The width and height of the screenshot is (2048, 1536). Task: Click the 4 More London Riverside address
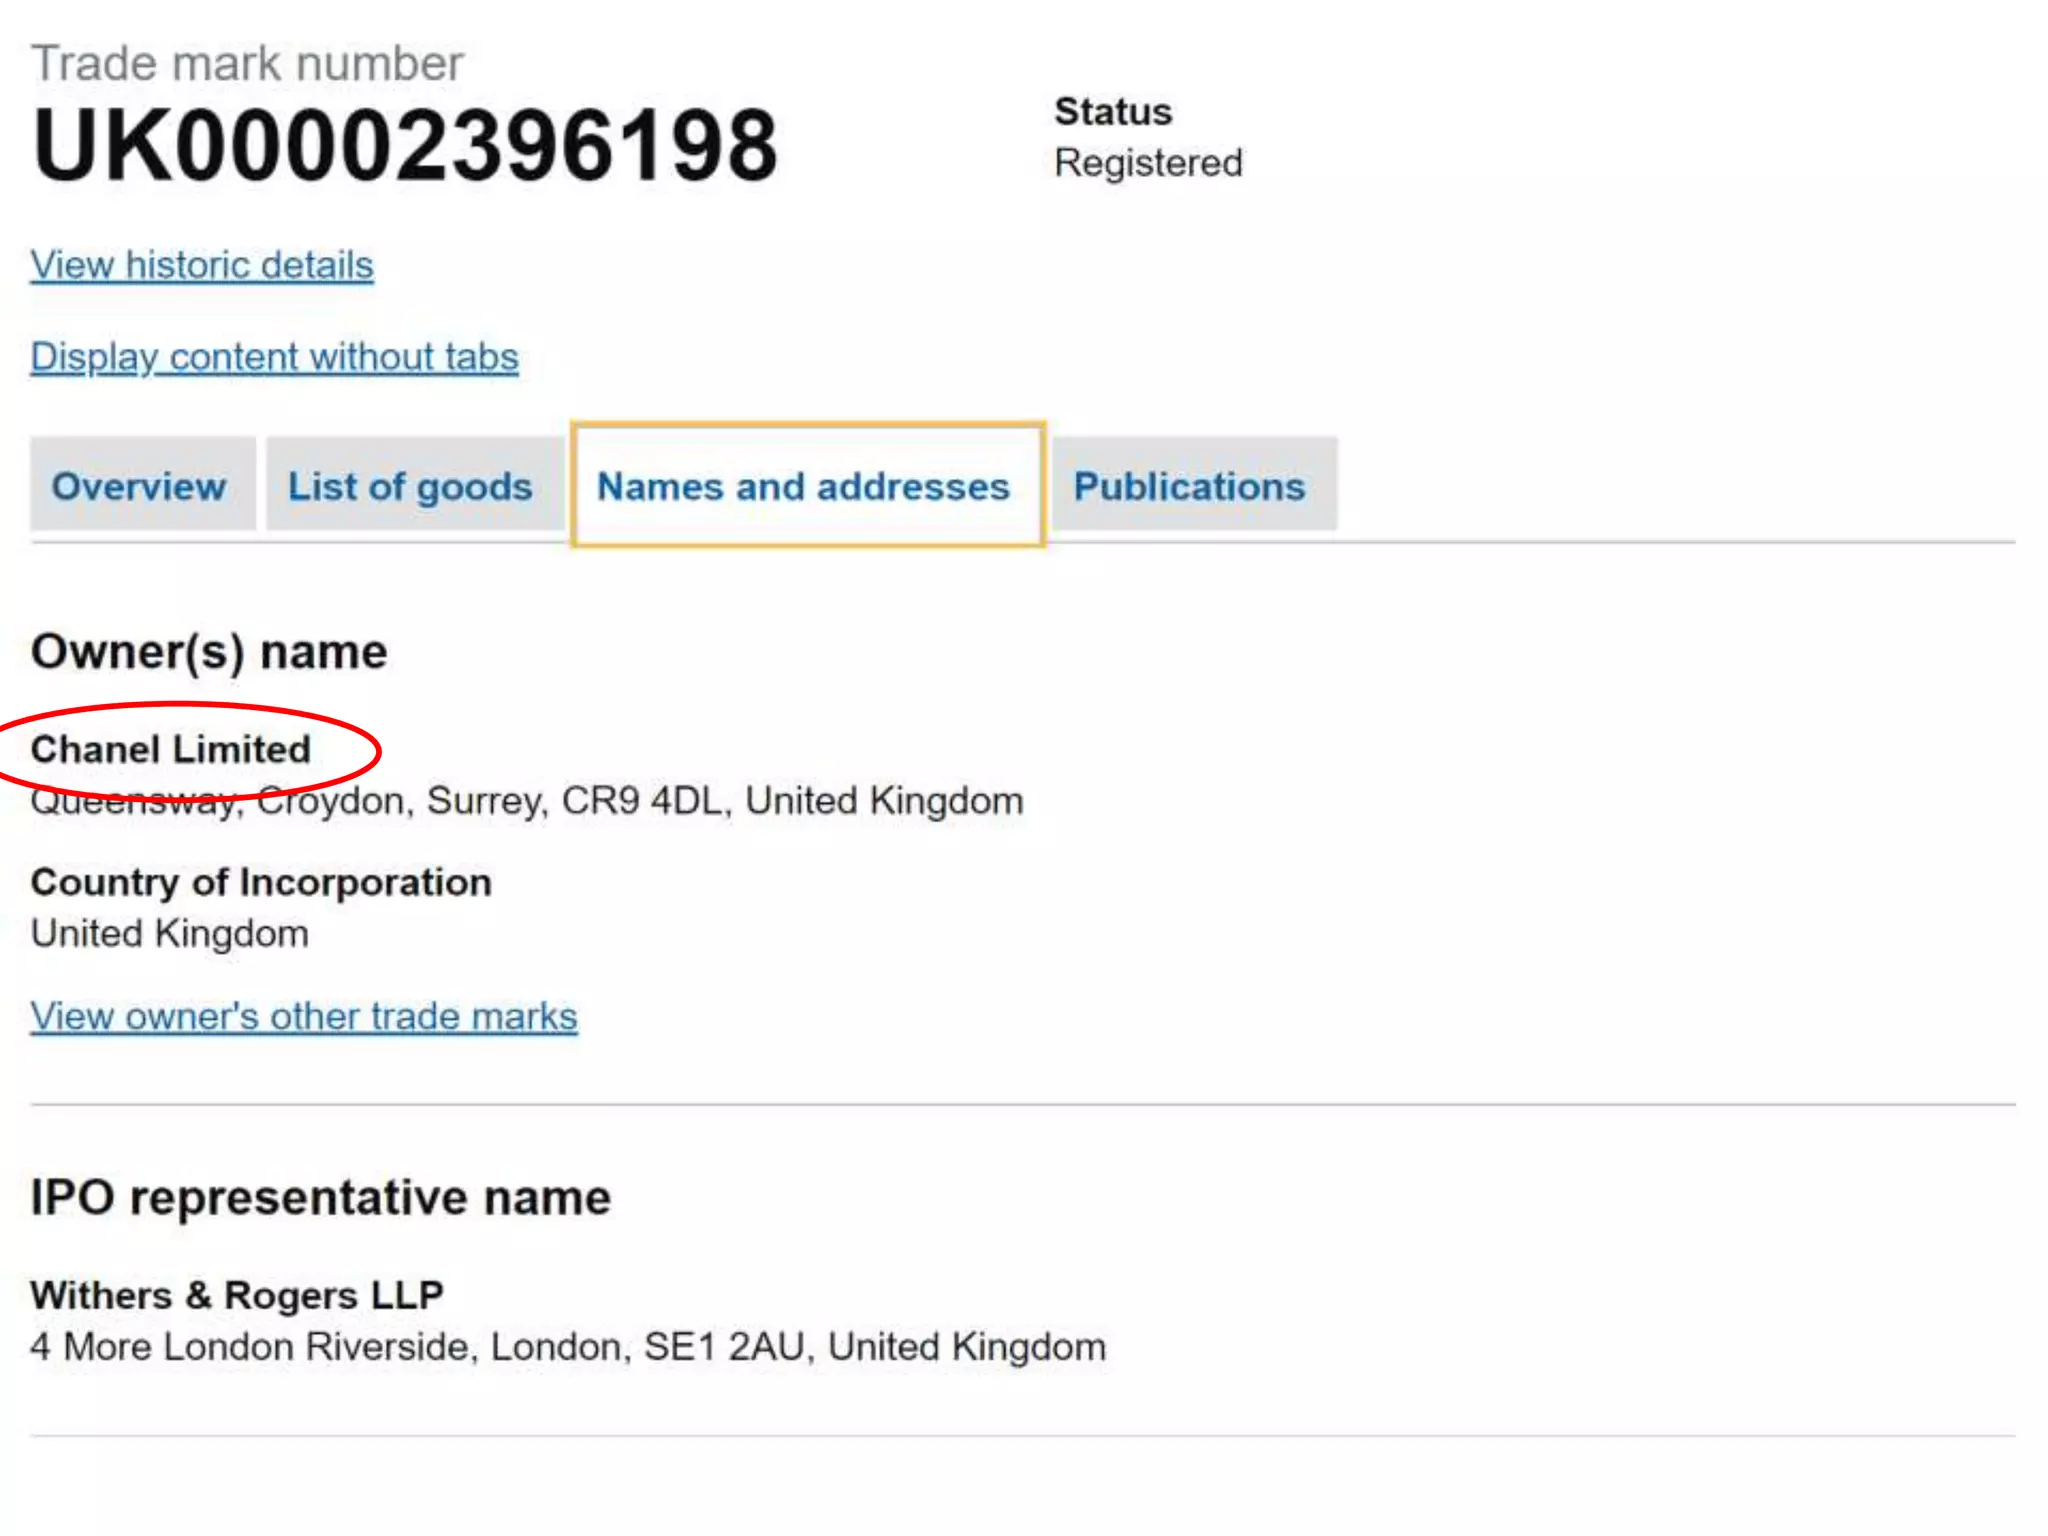point(568,1348)
